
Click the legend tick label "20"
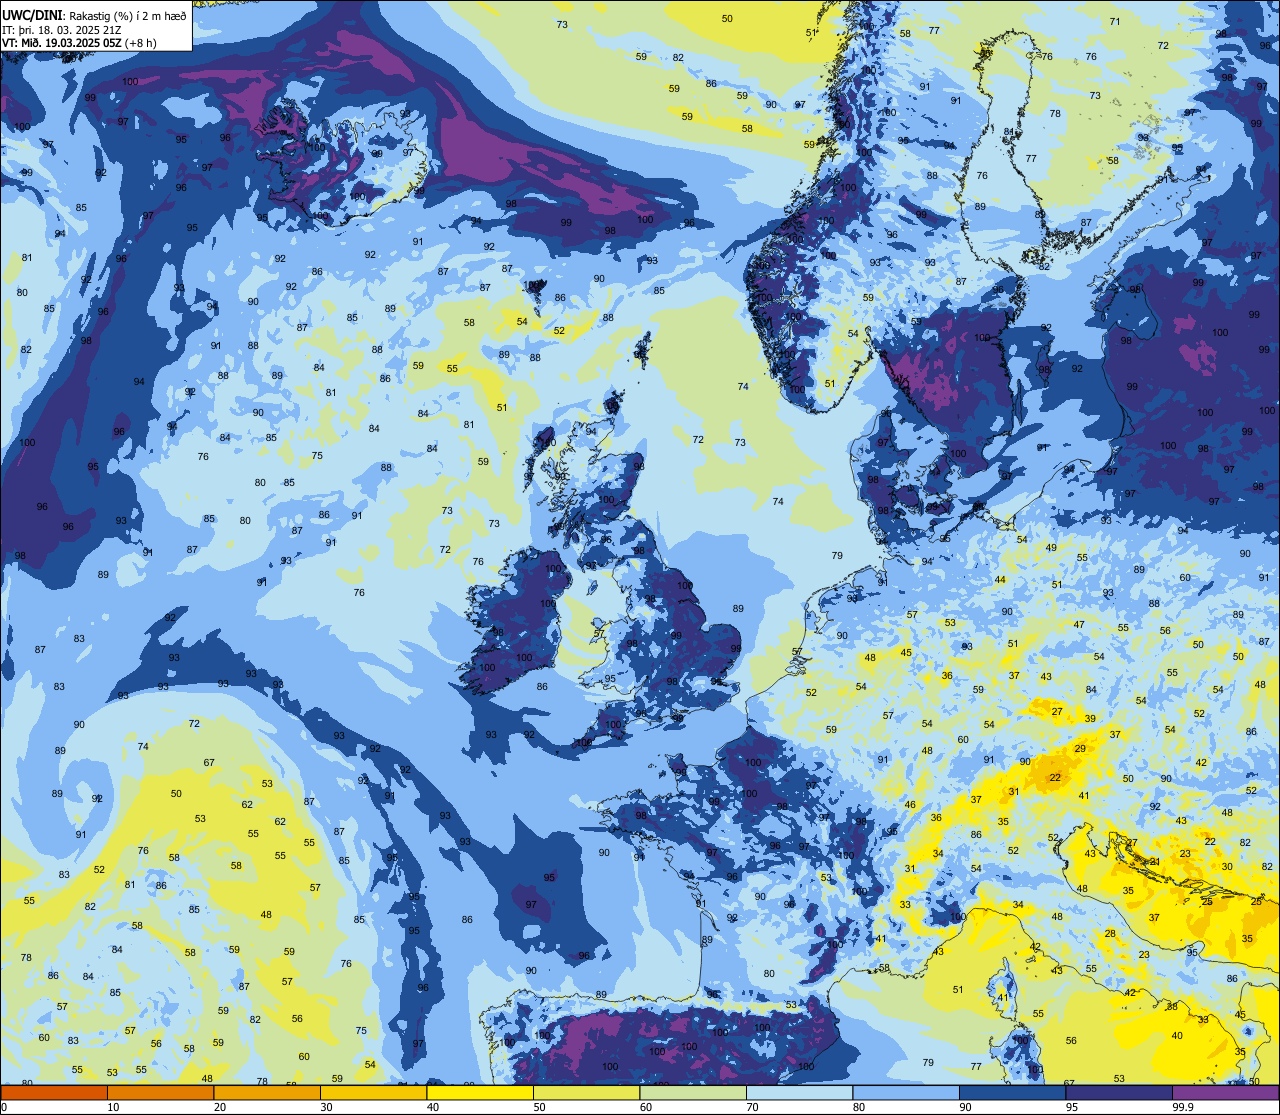pyautogui.click(x=219, y=1107)
